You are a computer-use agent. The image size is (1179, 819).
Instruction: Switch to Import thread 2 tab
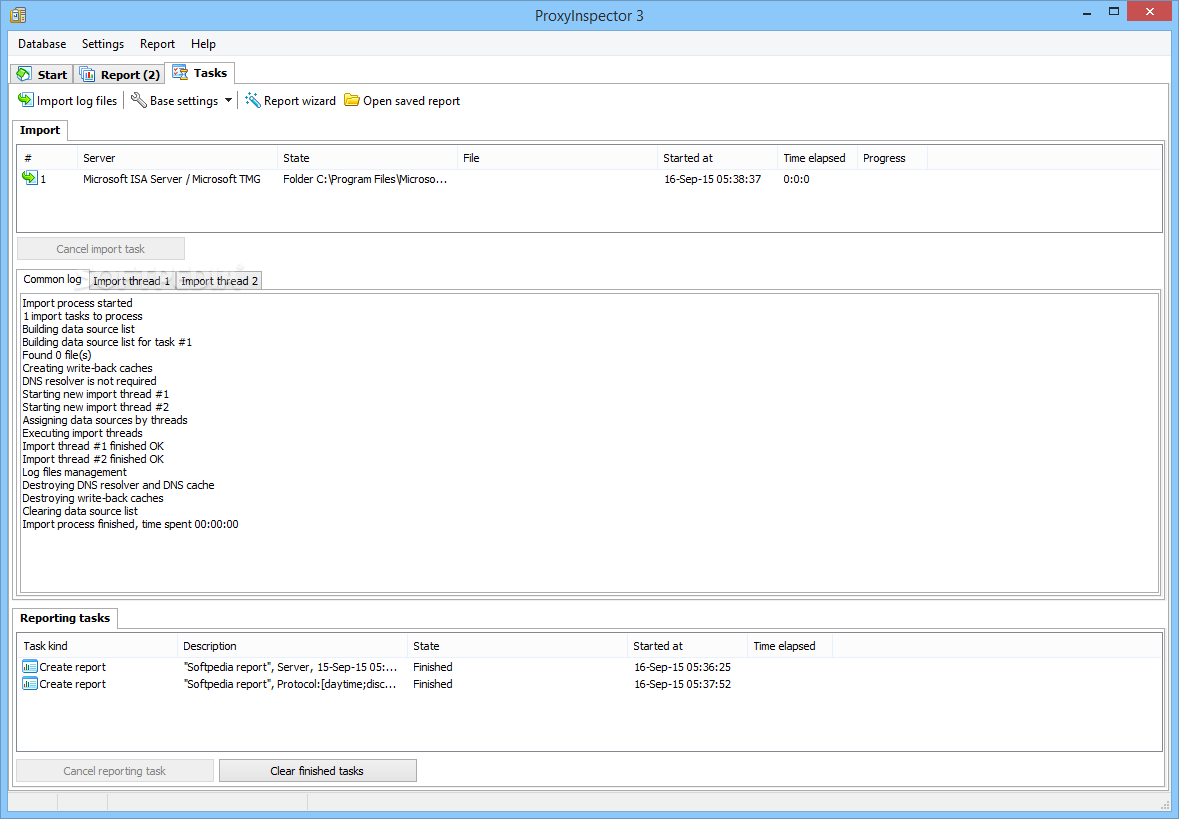219,281
